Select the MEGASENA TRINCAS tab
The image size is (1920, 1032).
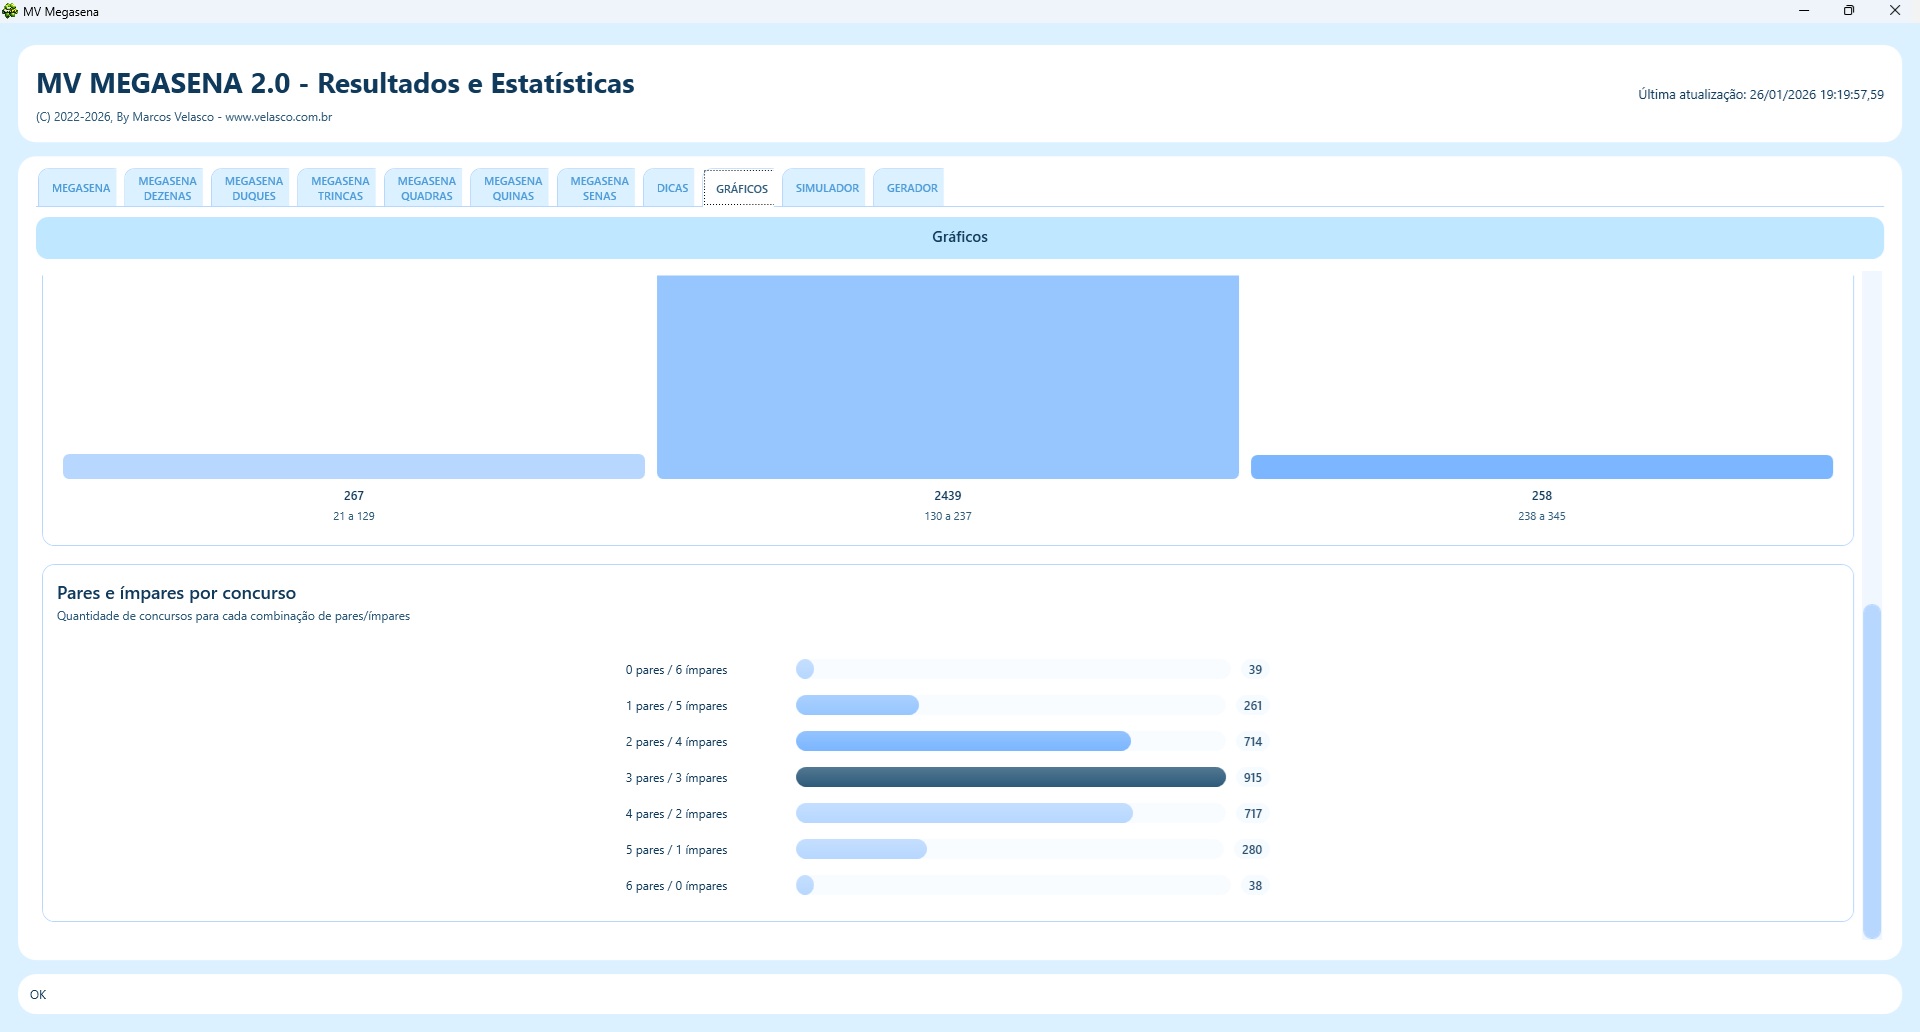pos(340,188)
